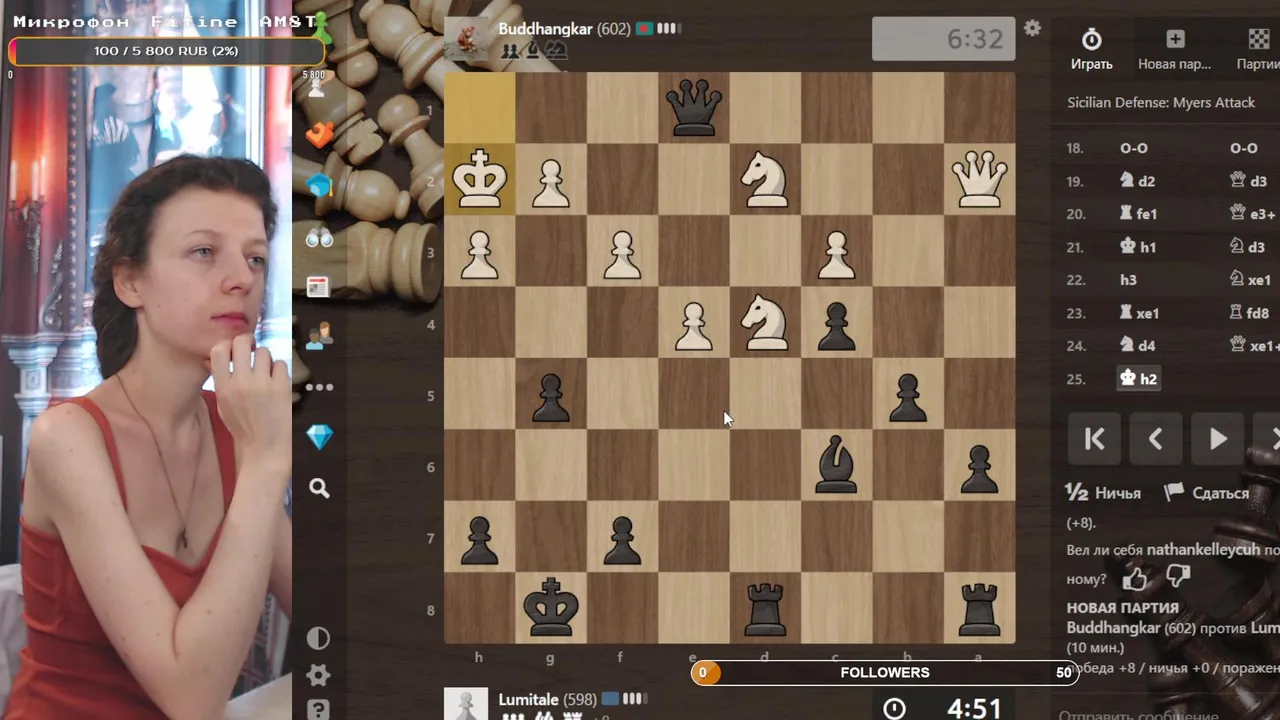Open the Chess.com home logo

[x=319, y=27]
